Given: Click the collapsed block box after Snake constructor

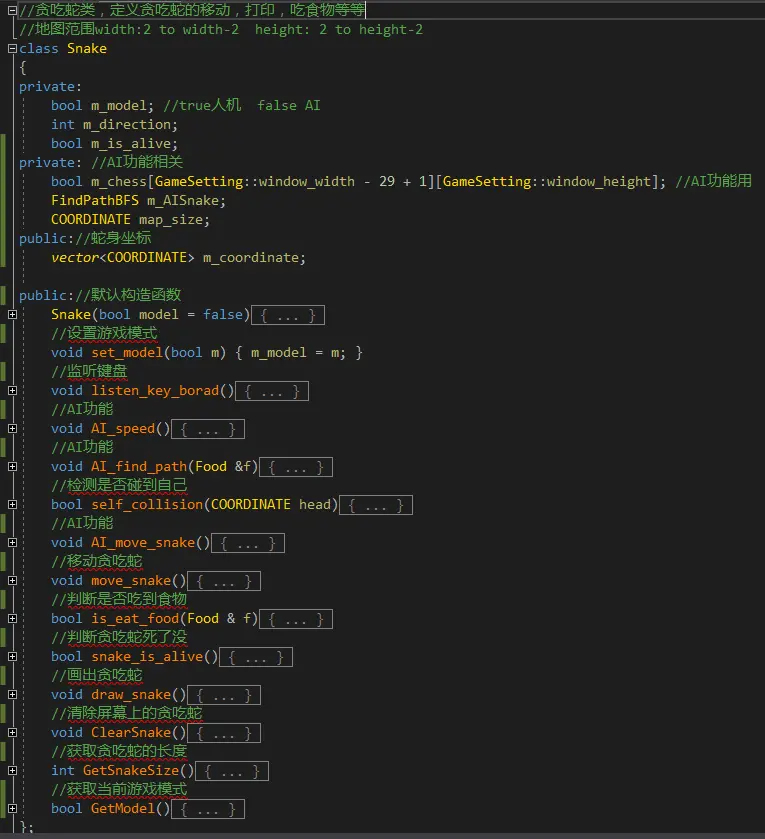Looking at the screenshot, I should coord(288,315).
